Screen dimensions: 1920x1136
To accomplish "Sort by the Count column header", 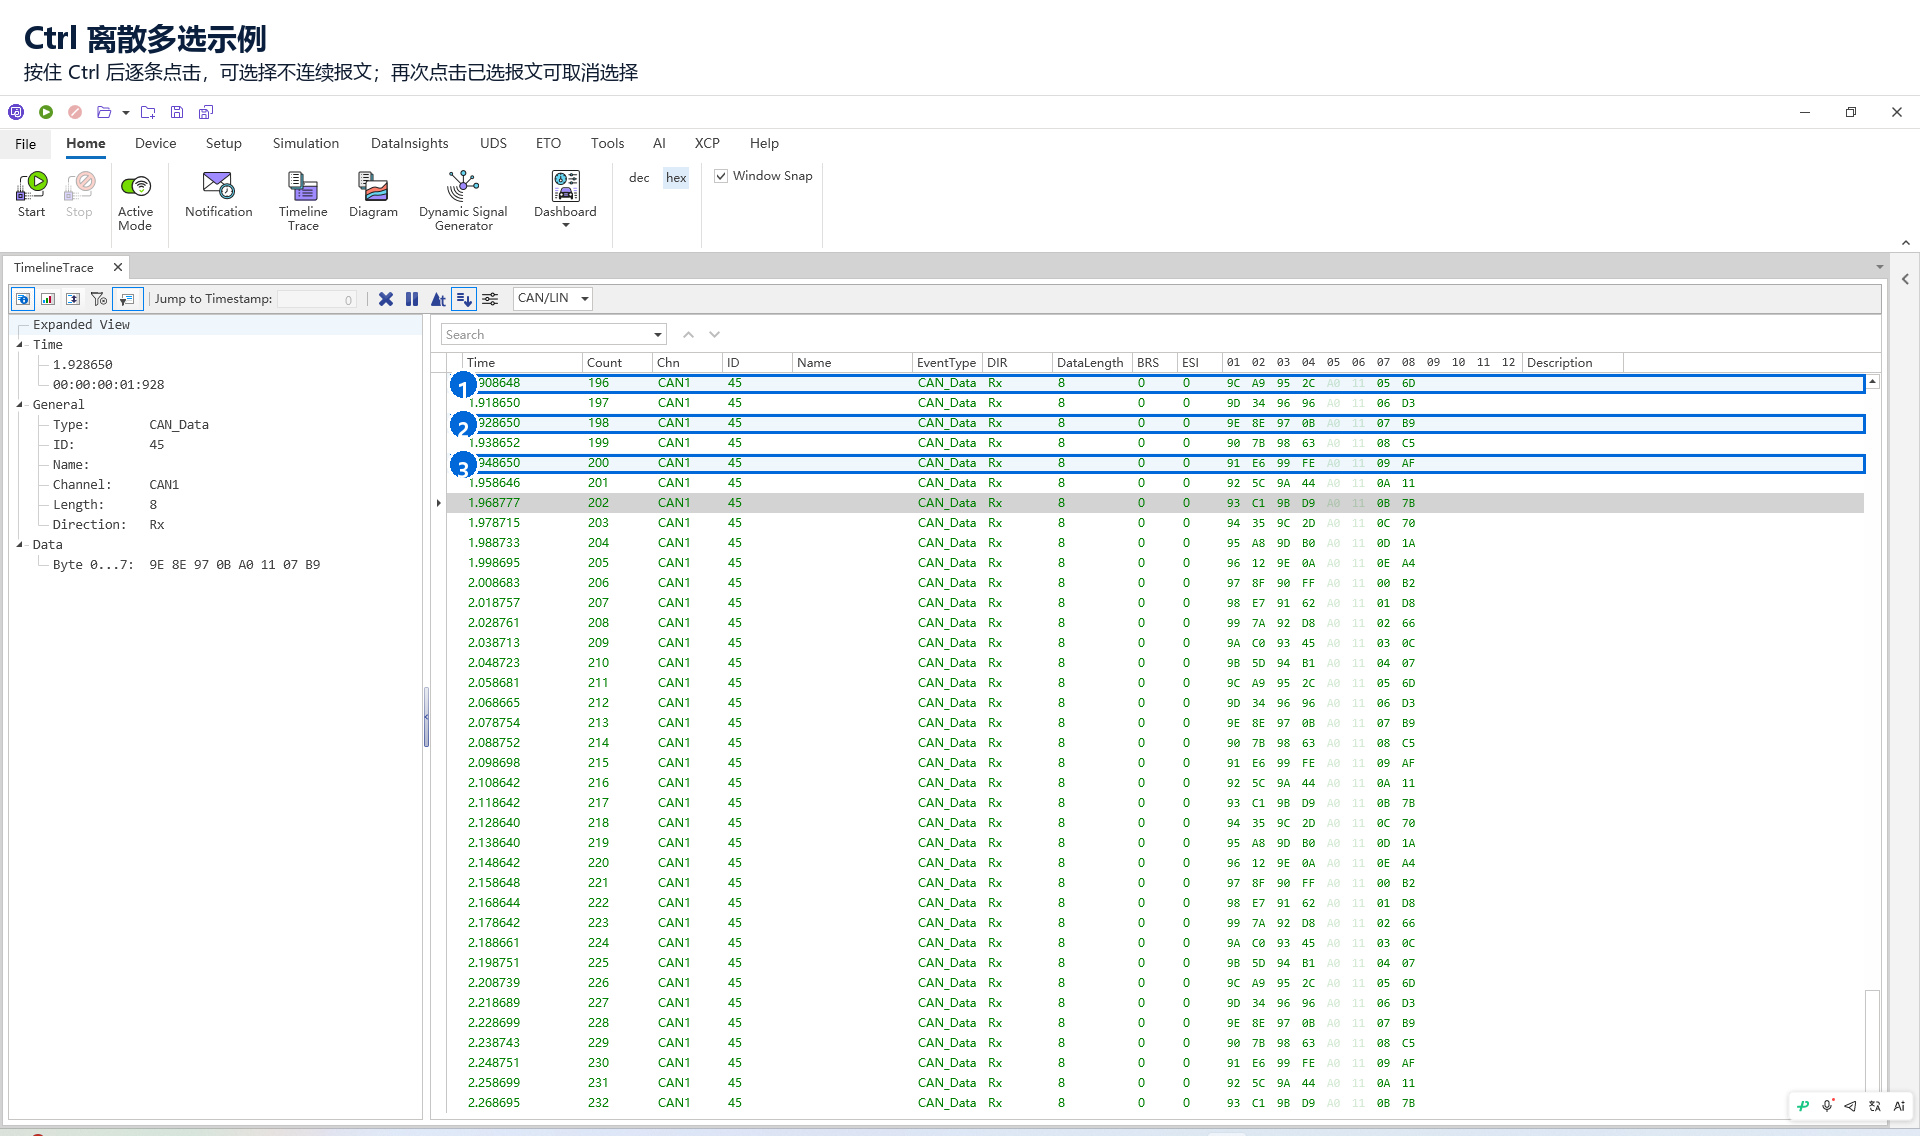I will [617, 363].
